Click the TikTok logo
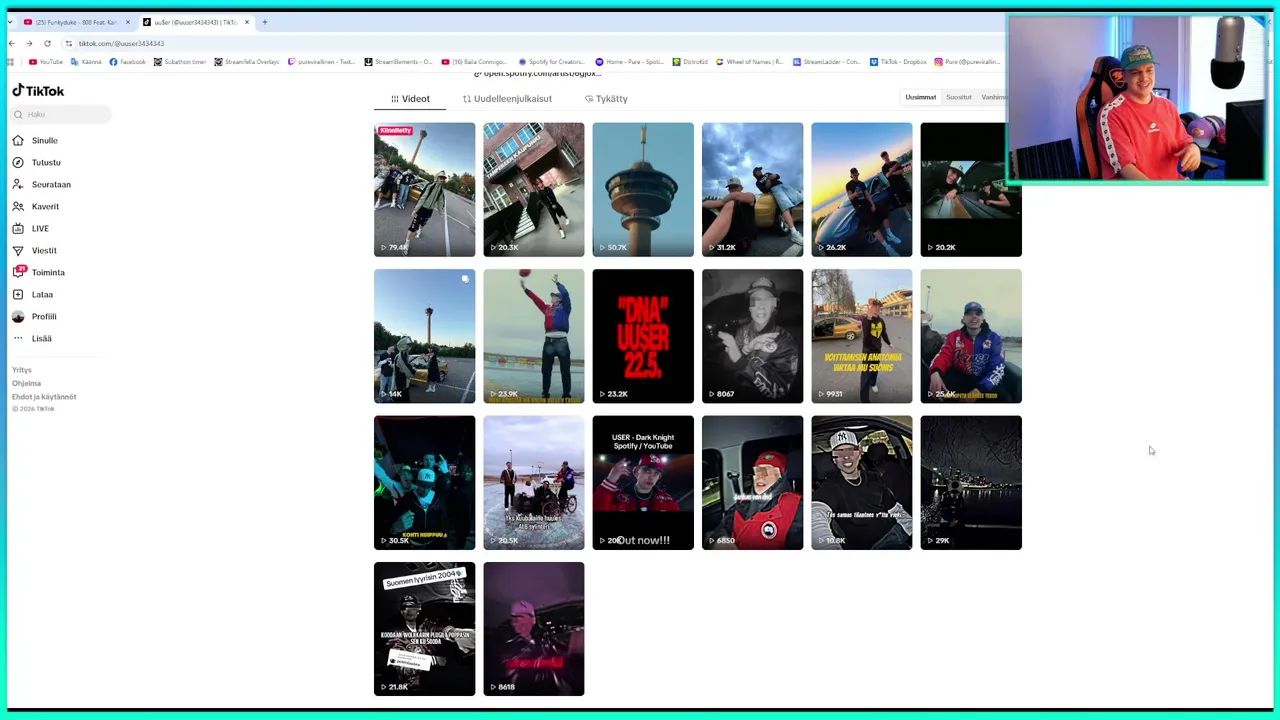Viewport: 1280px width, 720px height. (x=38, y=90)
